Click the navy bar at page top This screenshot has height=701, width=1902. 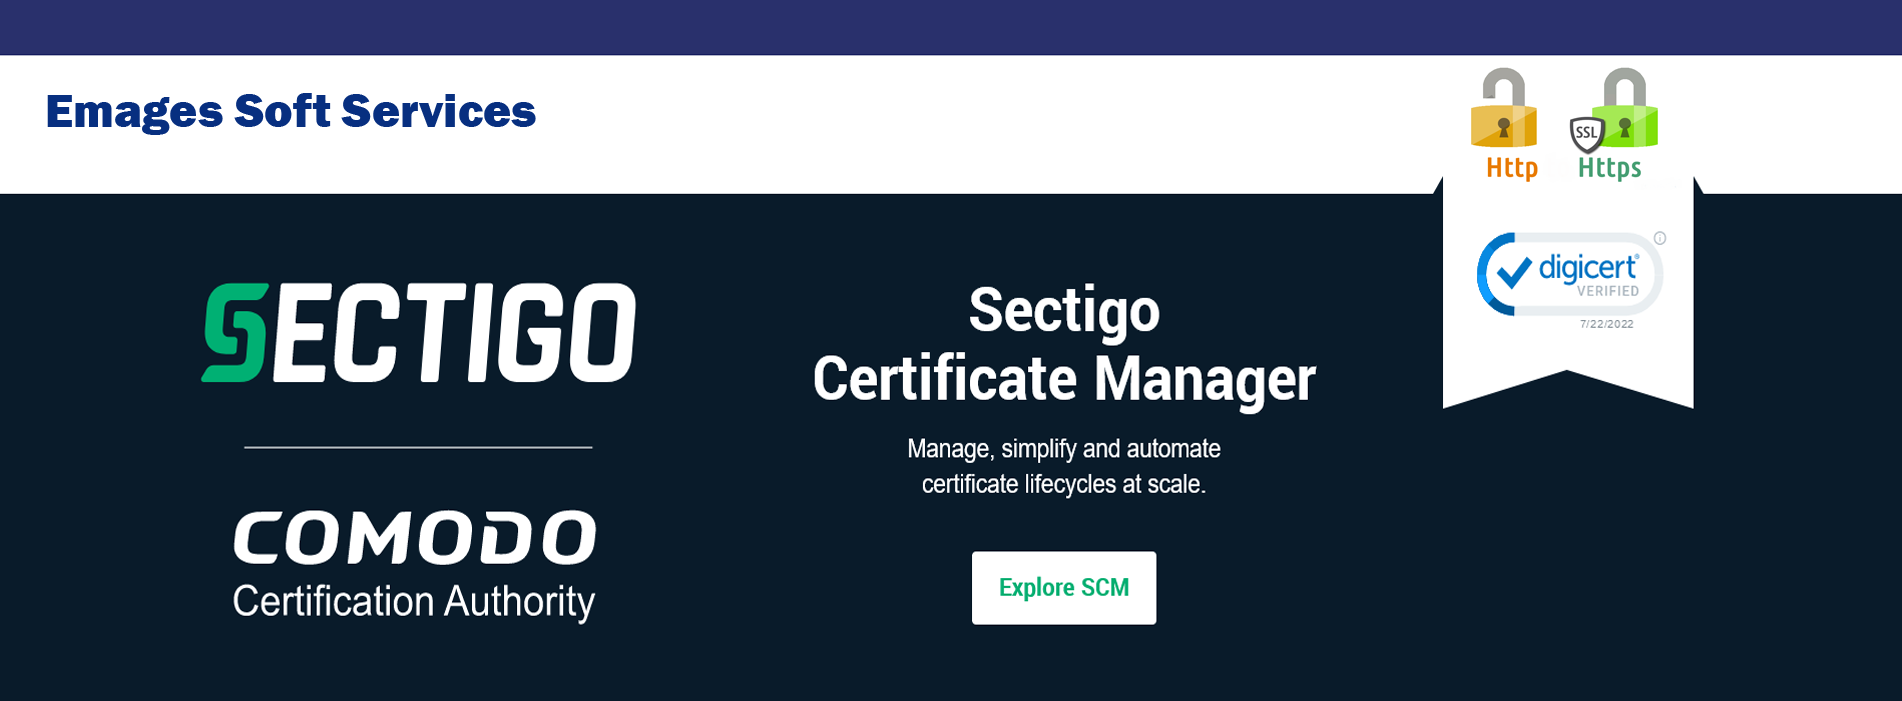click(x=950, y=27)
